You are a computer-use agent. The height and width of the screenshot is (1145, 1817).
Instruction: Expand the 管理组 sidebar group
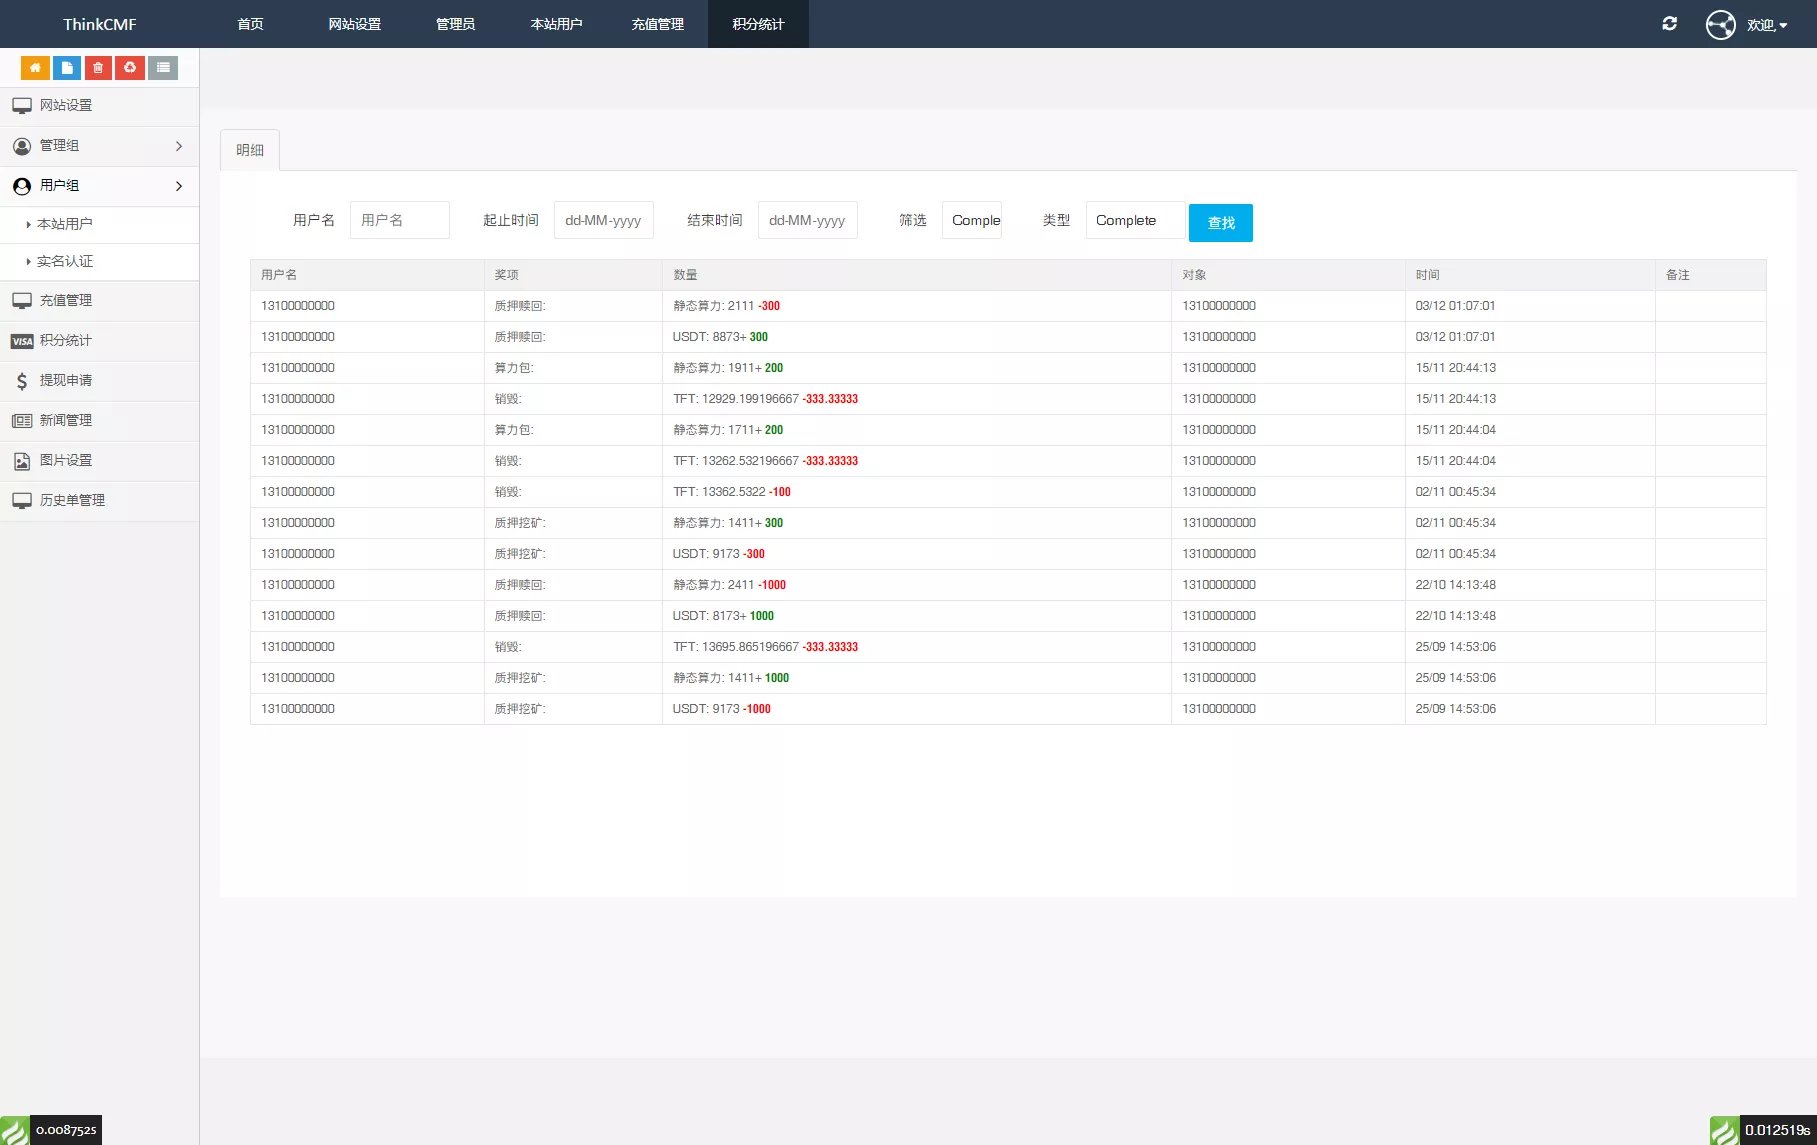(99, 146)
